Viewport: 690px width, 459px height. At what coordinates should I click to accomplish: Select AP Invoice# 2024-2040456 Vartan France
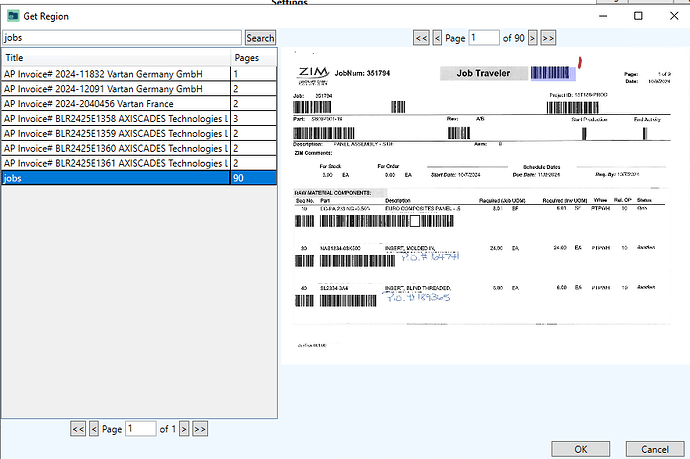coord(139,104)
